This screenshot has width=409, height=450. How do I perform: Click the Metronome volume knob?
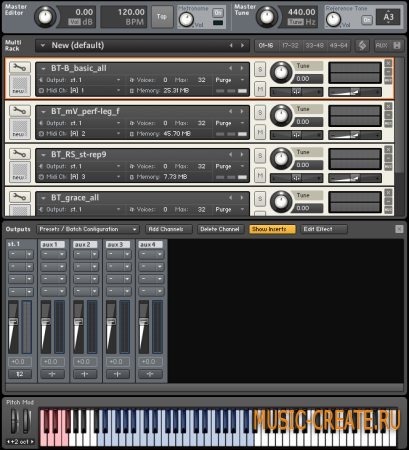tap(186, 20)
